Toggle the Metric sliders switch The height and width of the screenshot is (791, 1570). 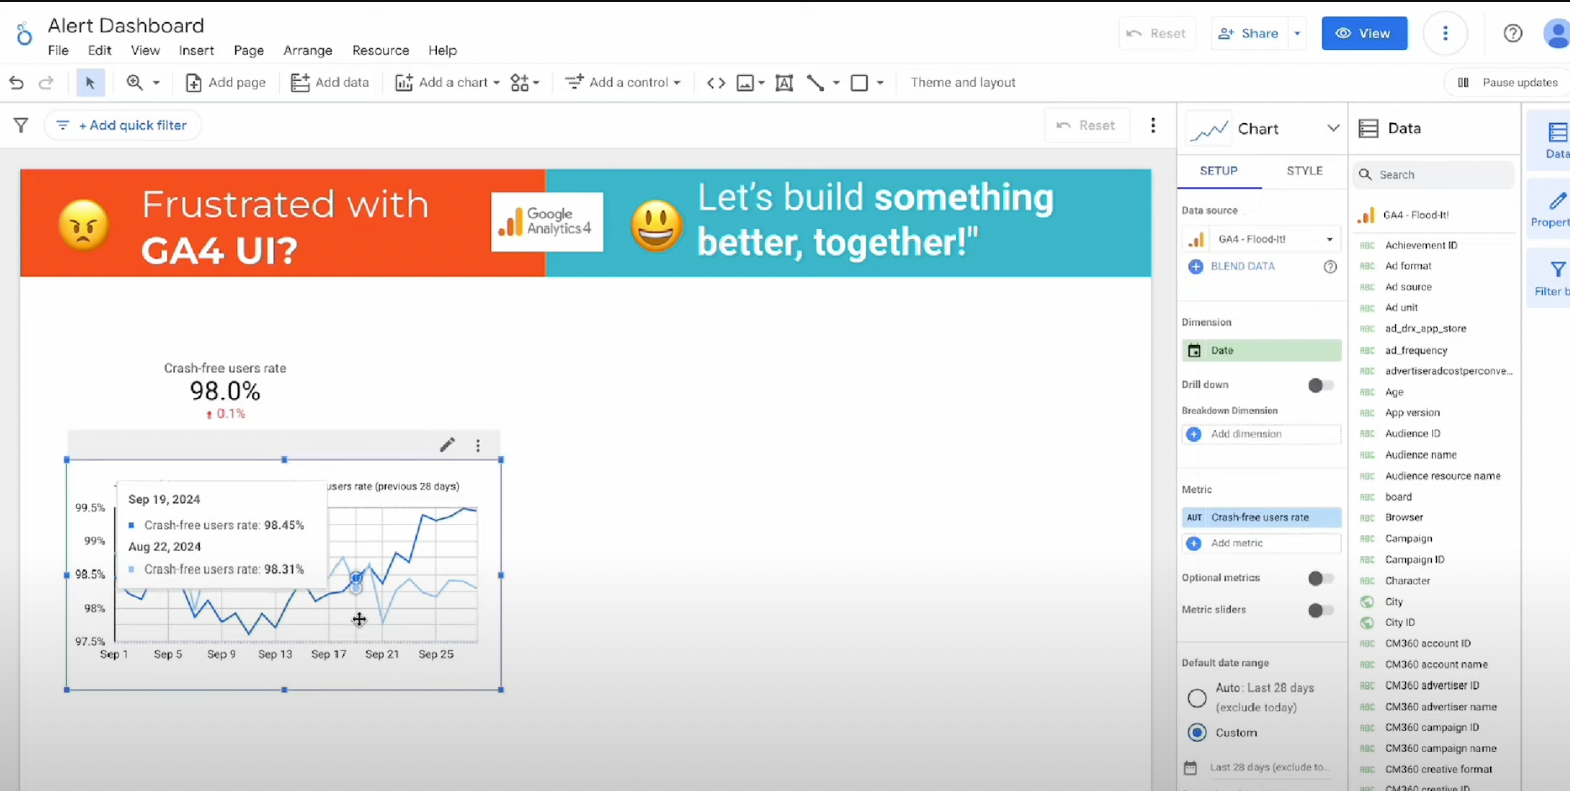(x=1320, y=610)
